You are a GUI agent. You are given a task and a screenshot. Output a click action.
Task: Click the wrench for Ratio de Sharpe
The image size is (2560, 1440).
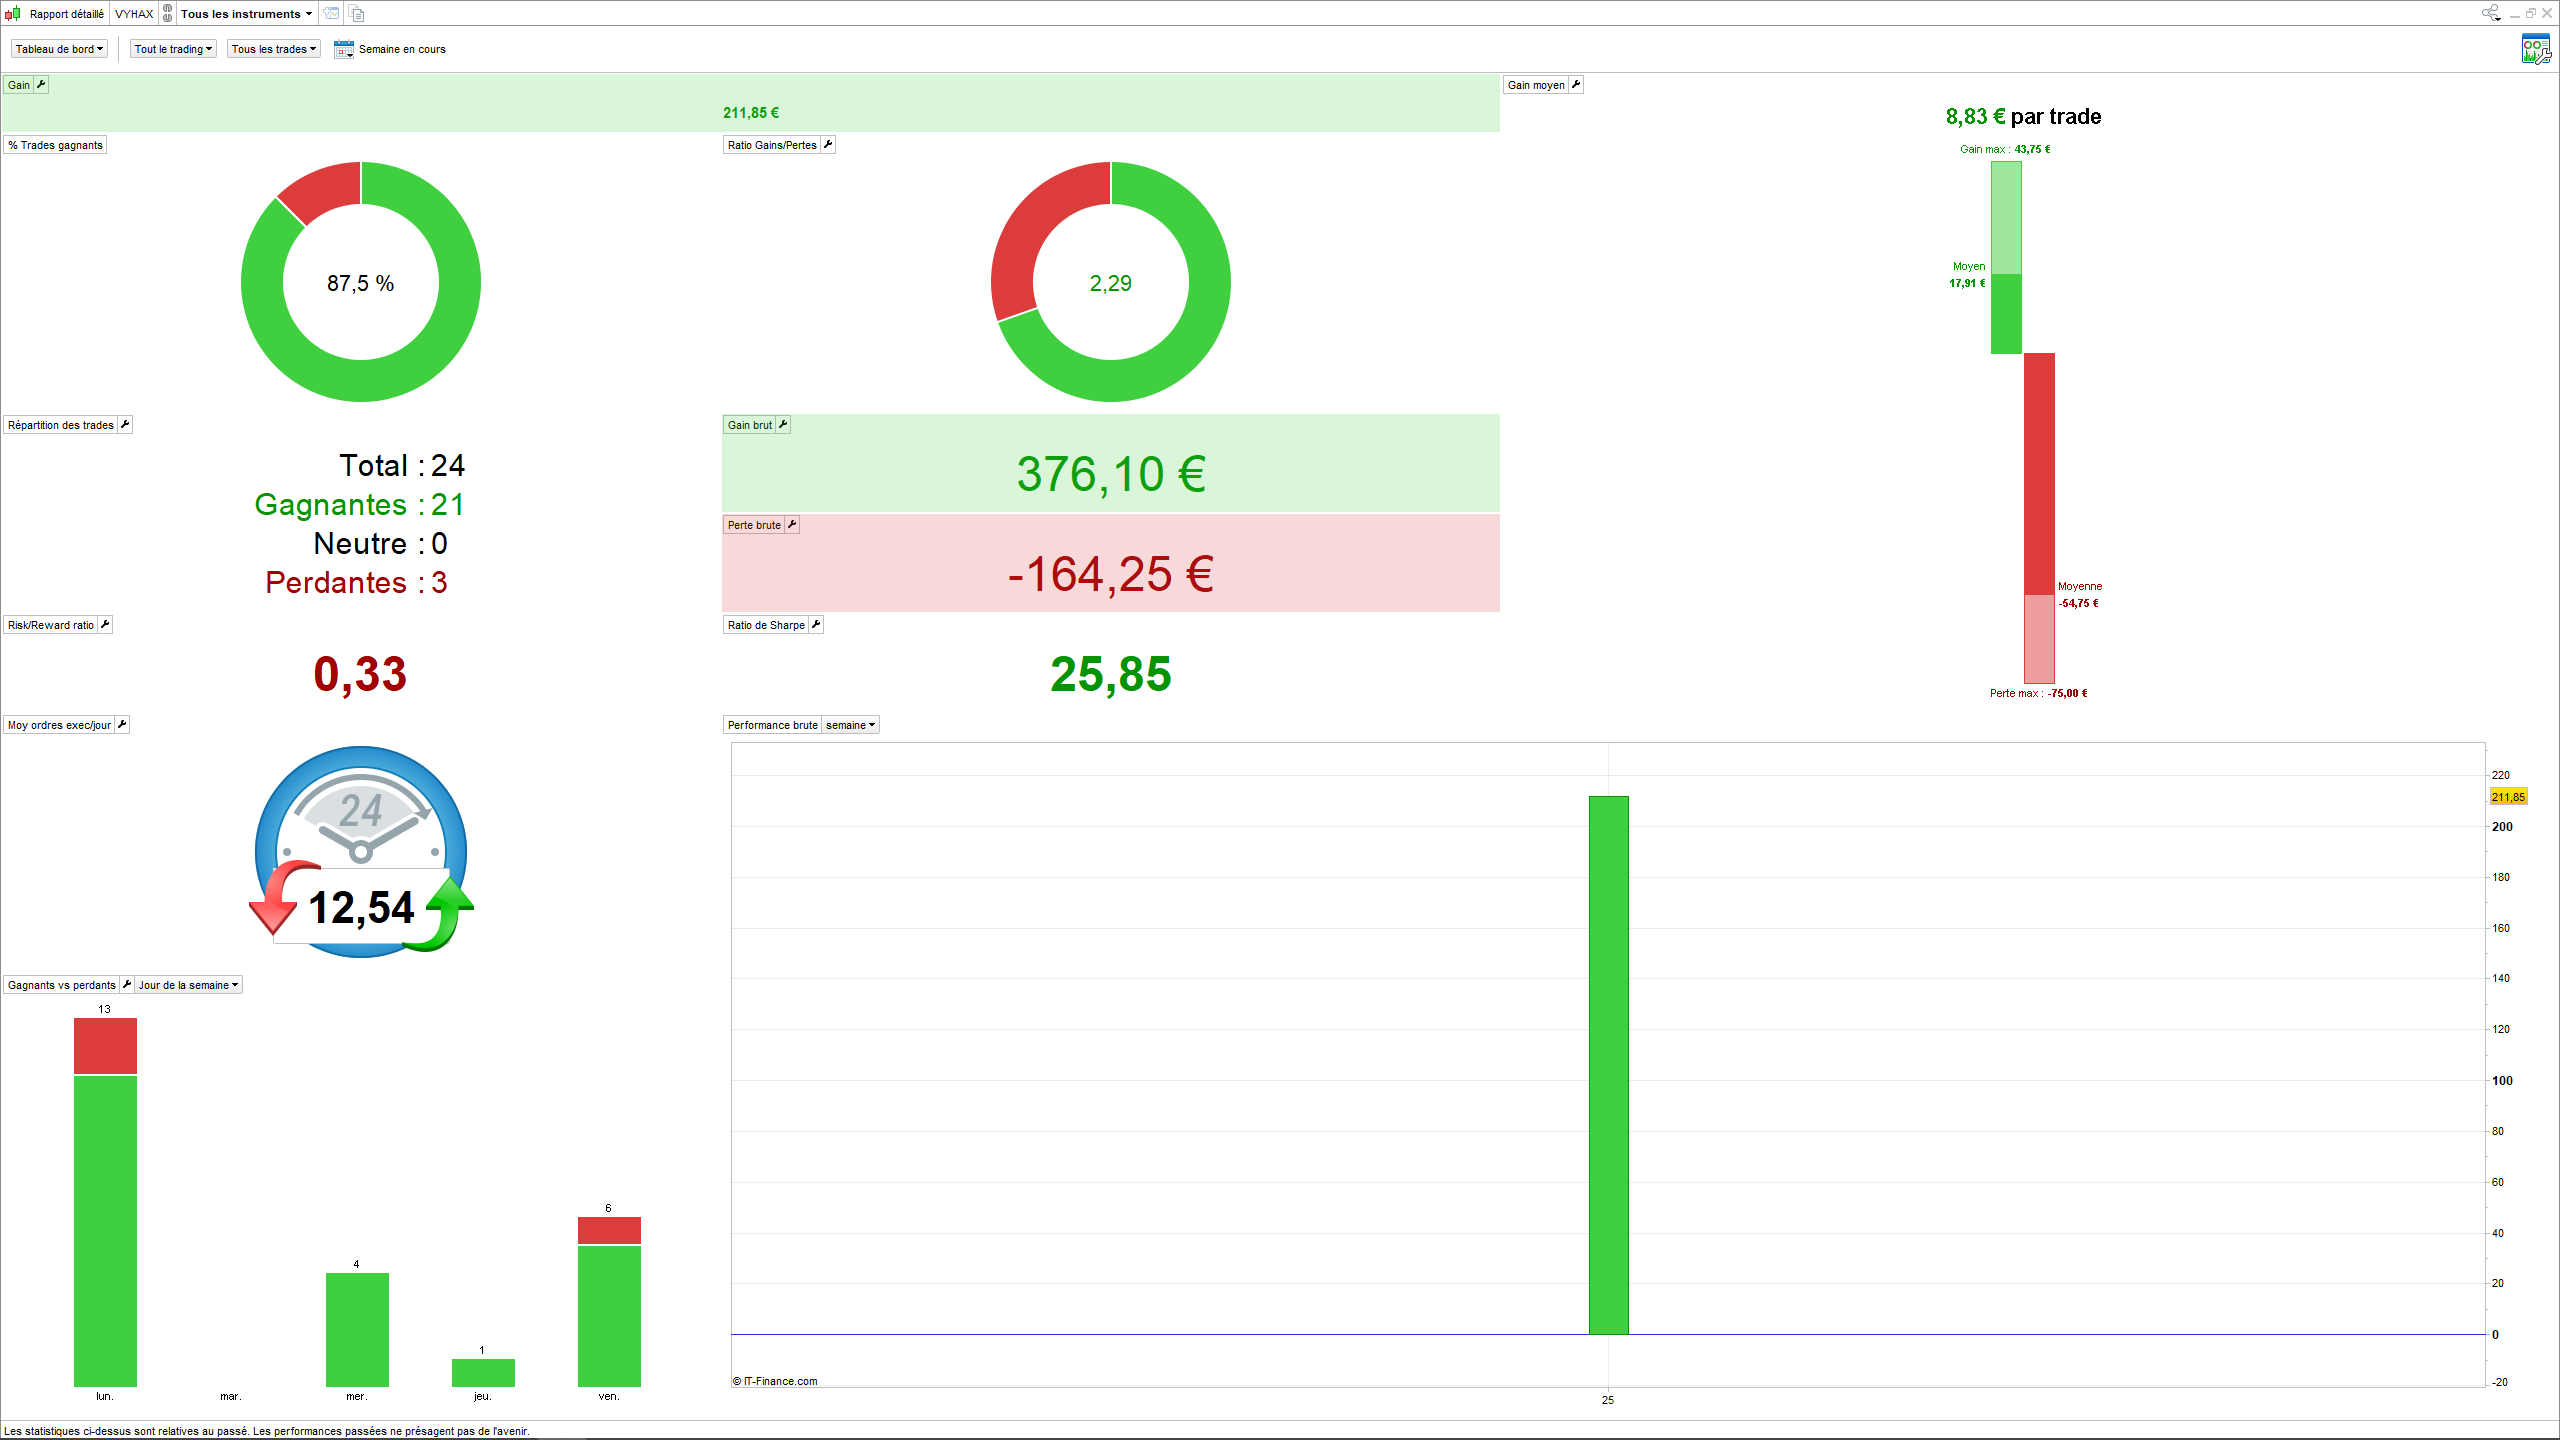tap(816, 625)
